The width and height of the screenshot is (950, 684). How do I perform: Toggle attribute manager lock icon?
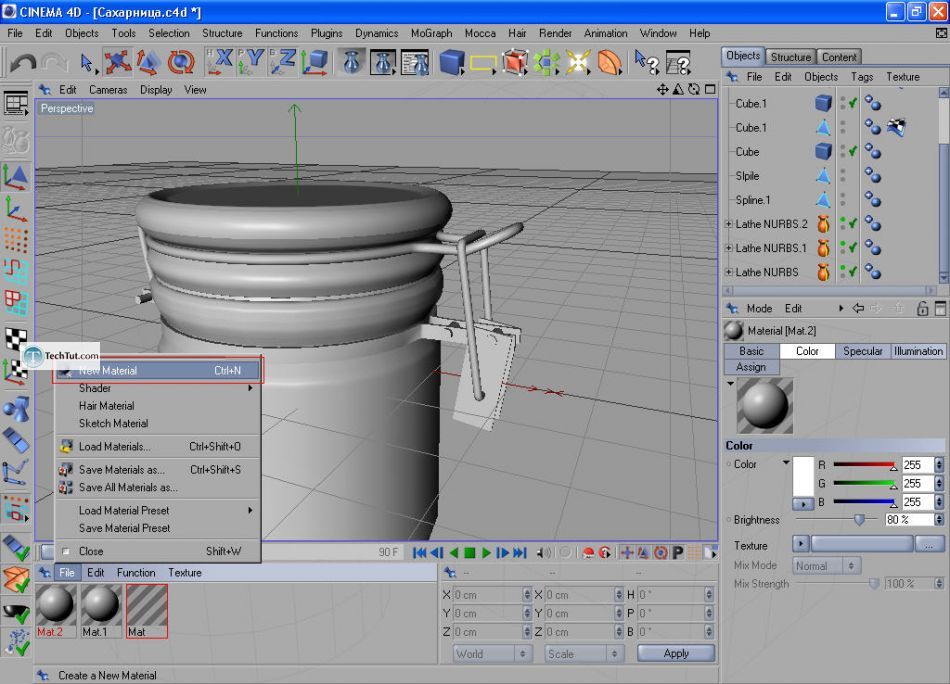point(922,308)
